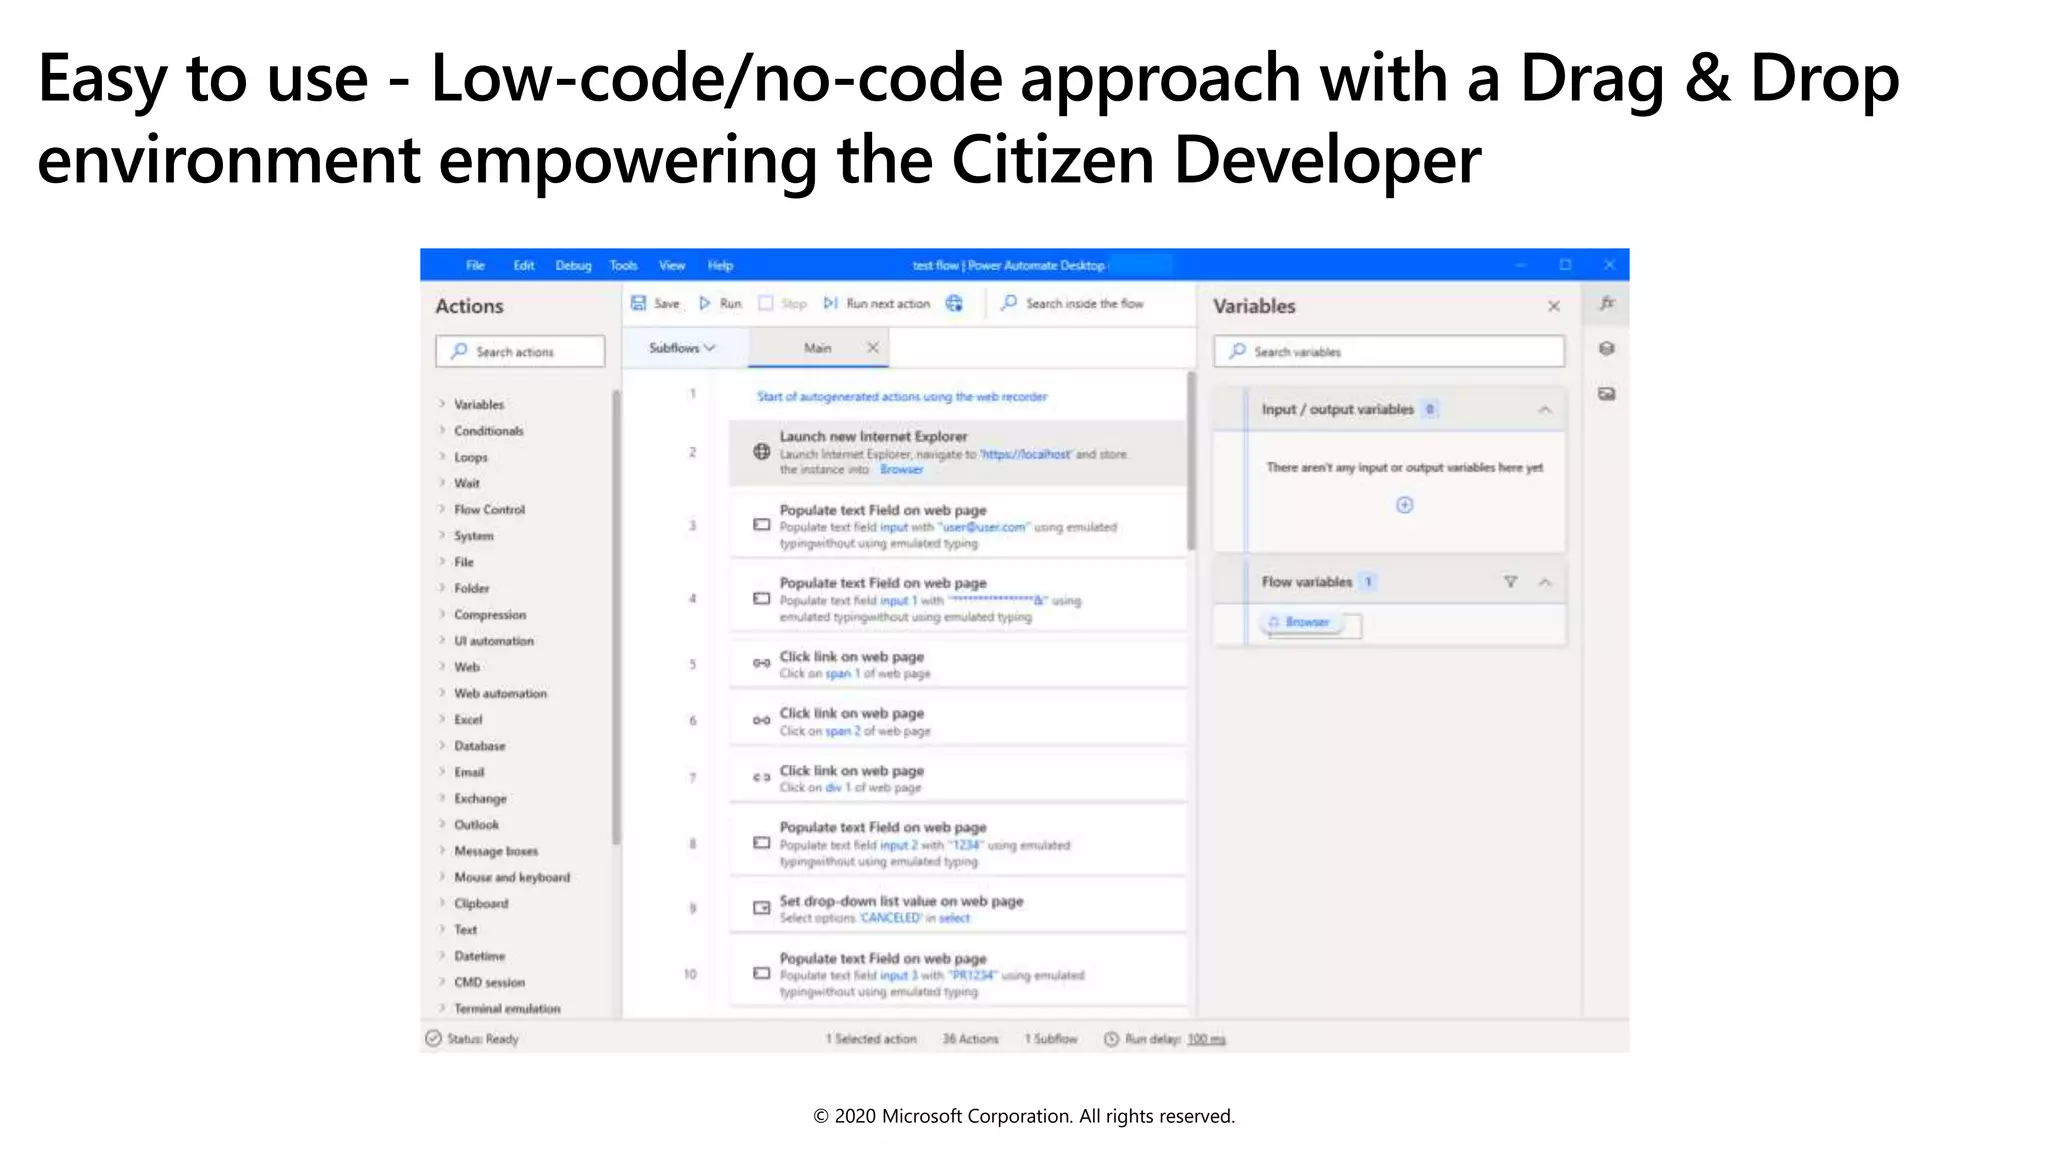Click span 1 link in action 5
This screenshot has height=1152, width=2048.
842,674
